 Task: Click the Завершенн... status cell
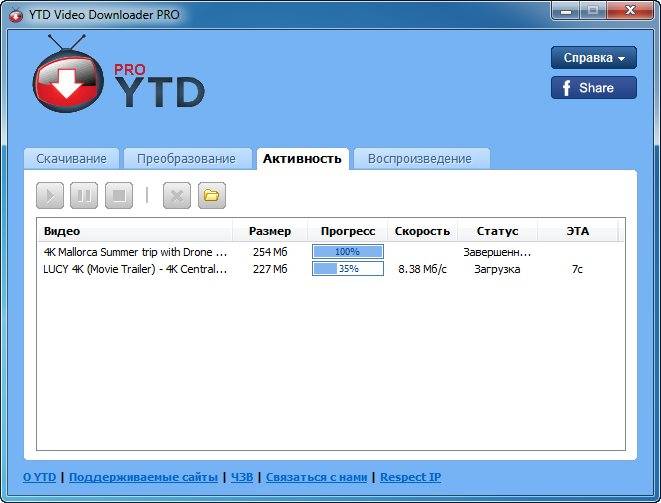click(497, 252)
